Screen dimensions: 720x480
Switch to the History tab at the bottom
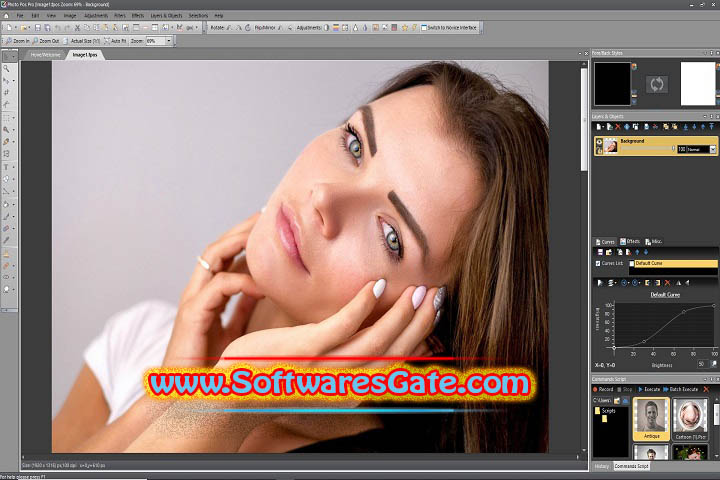coord(602,466)
